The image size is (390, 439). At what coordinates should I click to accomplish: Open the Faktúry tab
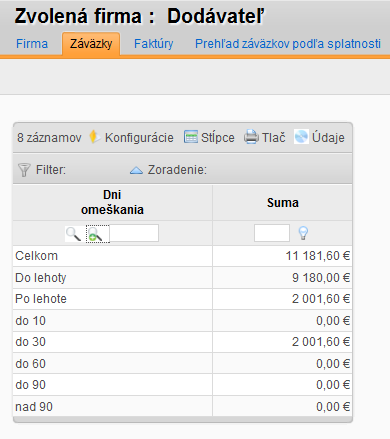(154, 44)
